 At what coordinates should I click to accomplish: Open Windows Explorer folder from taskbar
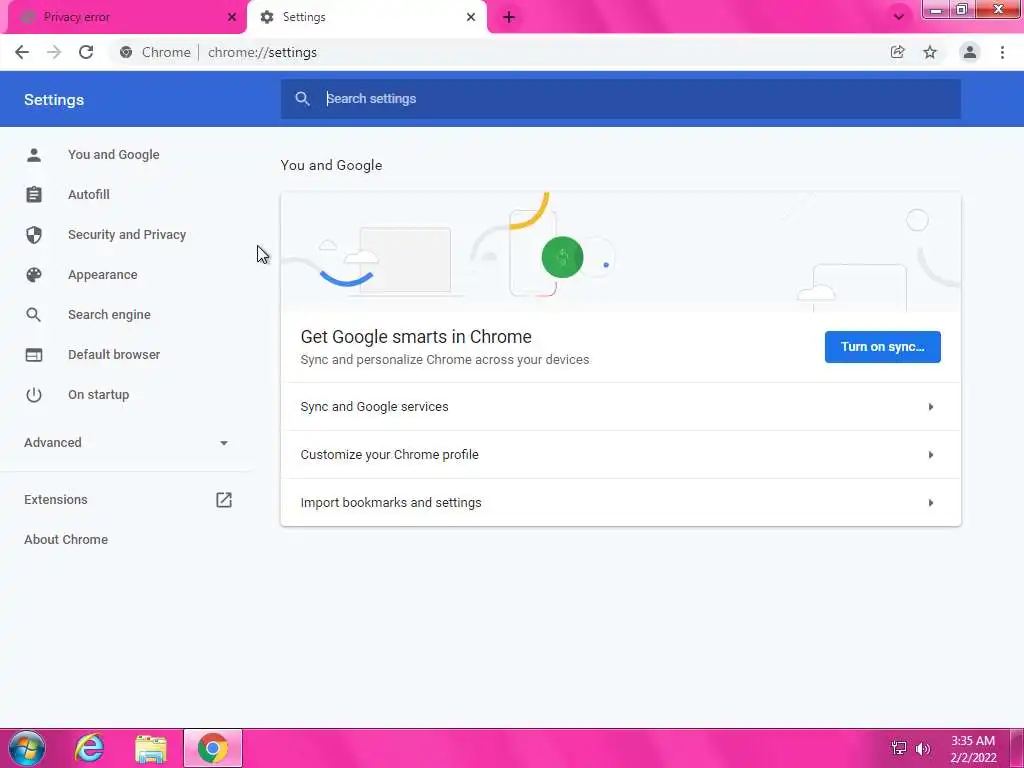(x=151, y=748)
